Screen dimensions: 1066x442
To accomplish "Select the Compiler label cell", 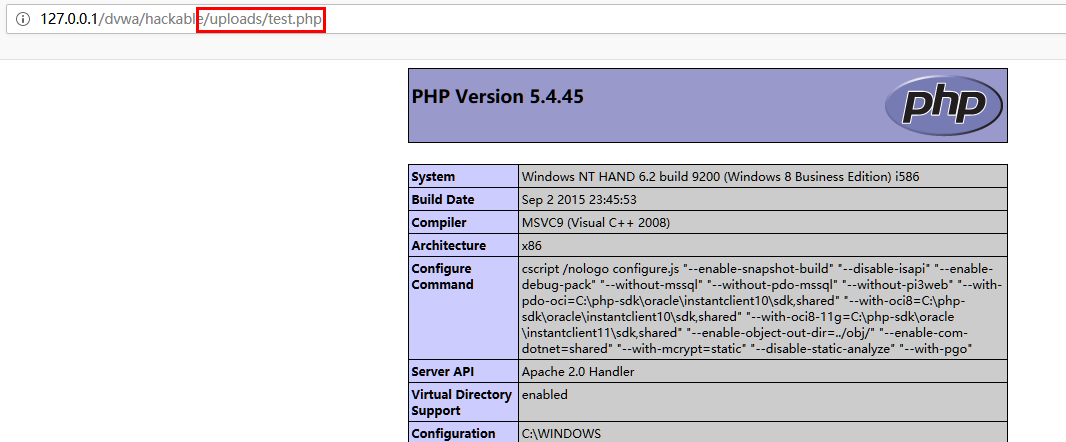I will click(x=439, y=223).
